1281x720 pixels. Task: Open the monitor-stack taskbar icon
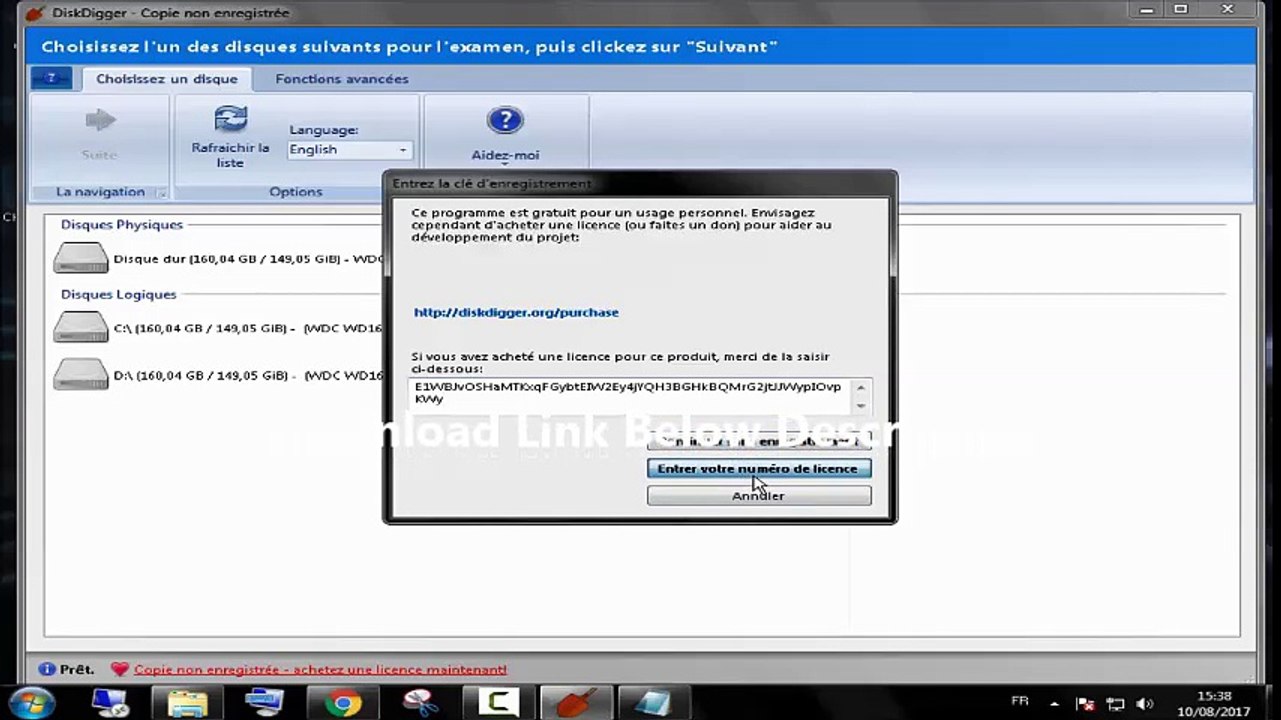[x=265, y=703]
